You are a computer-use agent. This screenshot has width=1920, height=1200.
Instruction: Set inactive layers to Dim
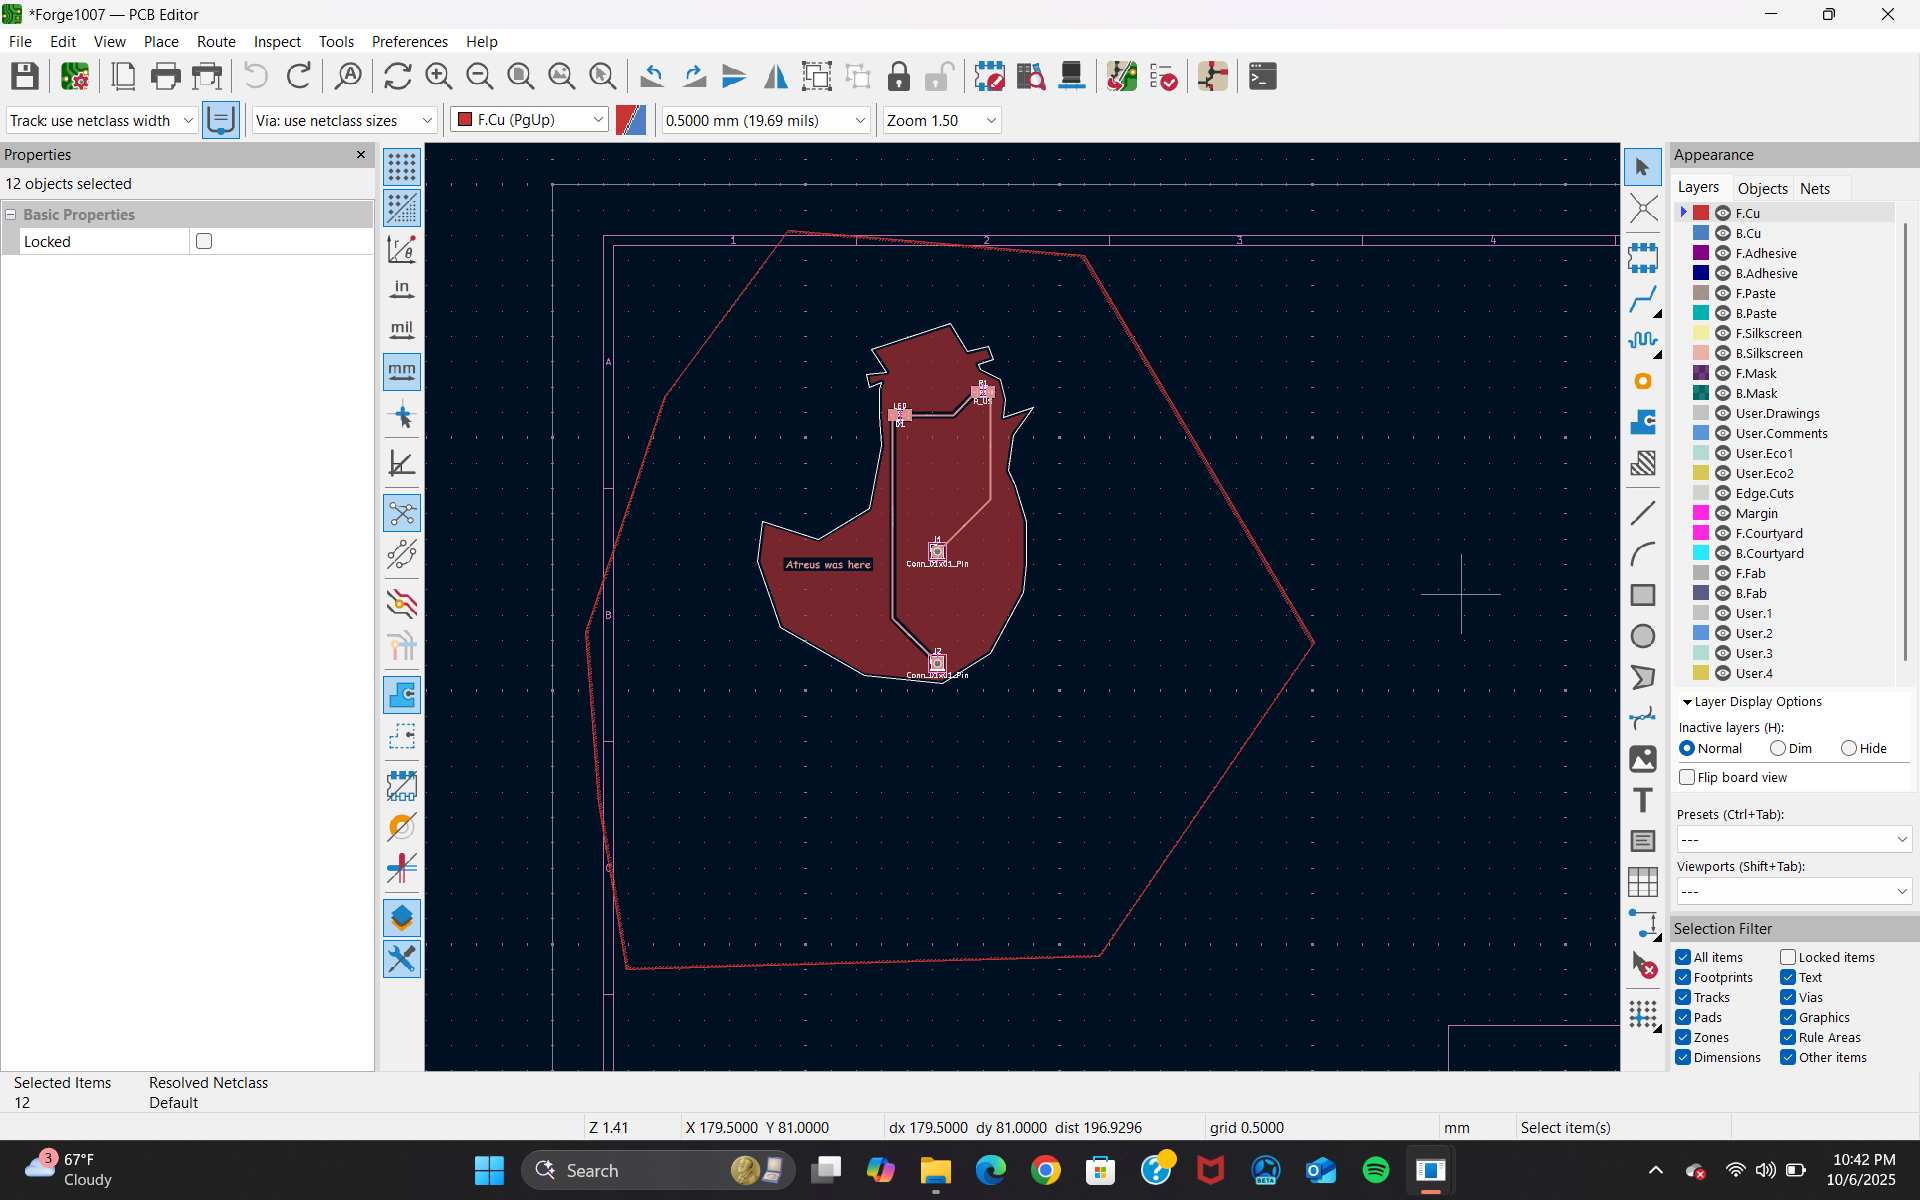[1777, 748]
